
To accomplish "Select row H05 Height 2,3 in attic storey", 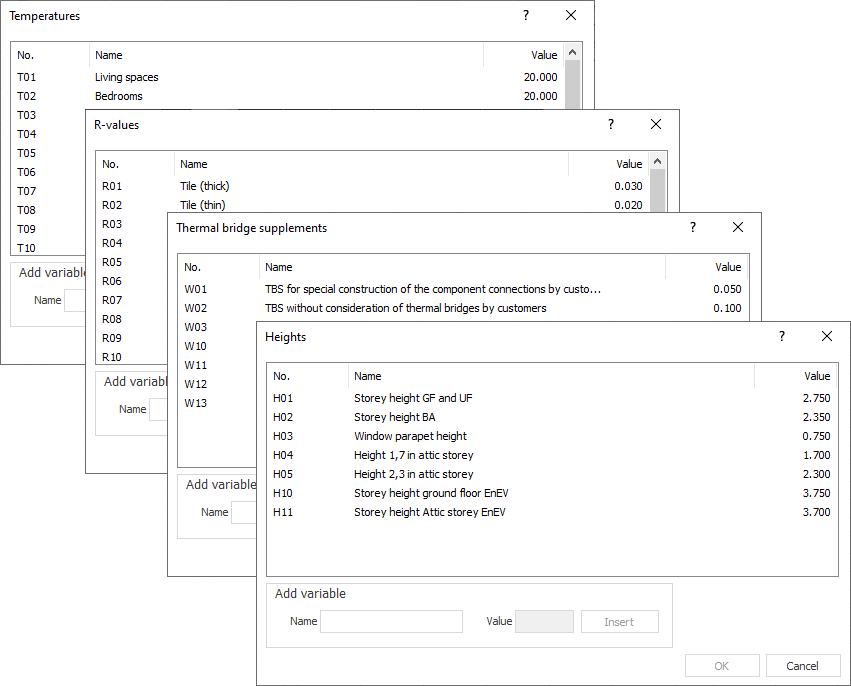I will point(551,474).
